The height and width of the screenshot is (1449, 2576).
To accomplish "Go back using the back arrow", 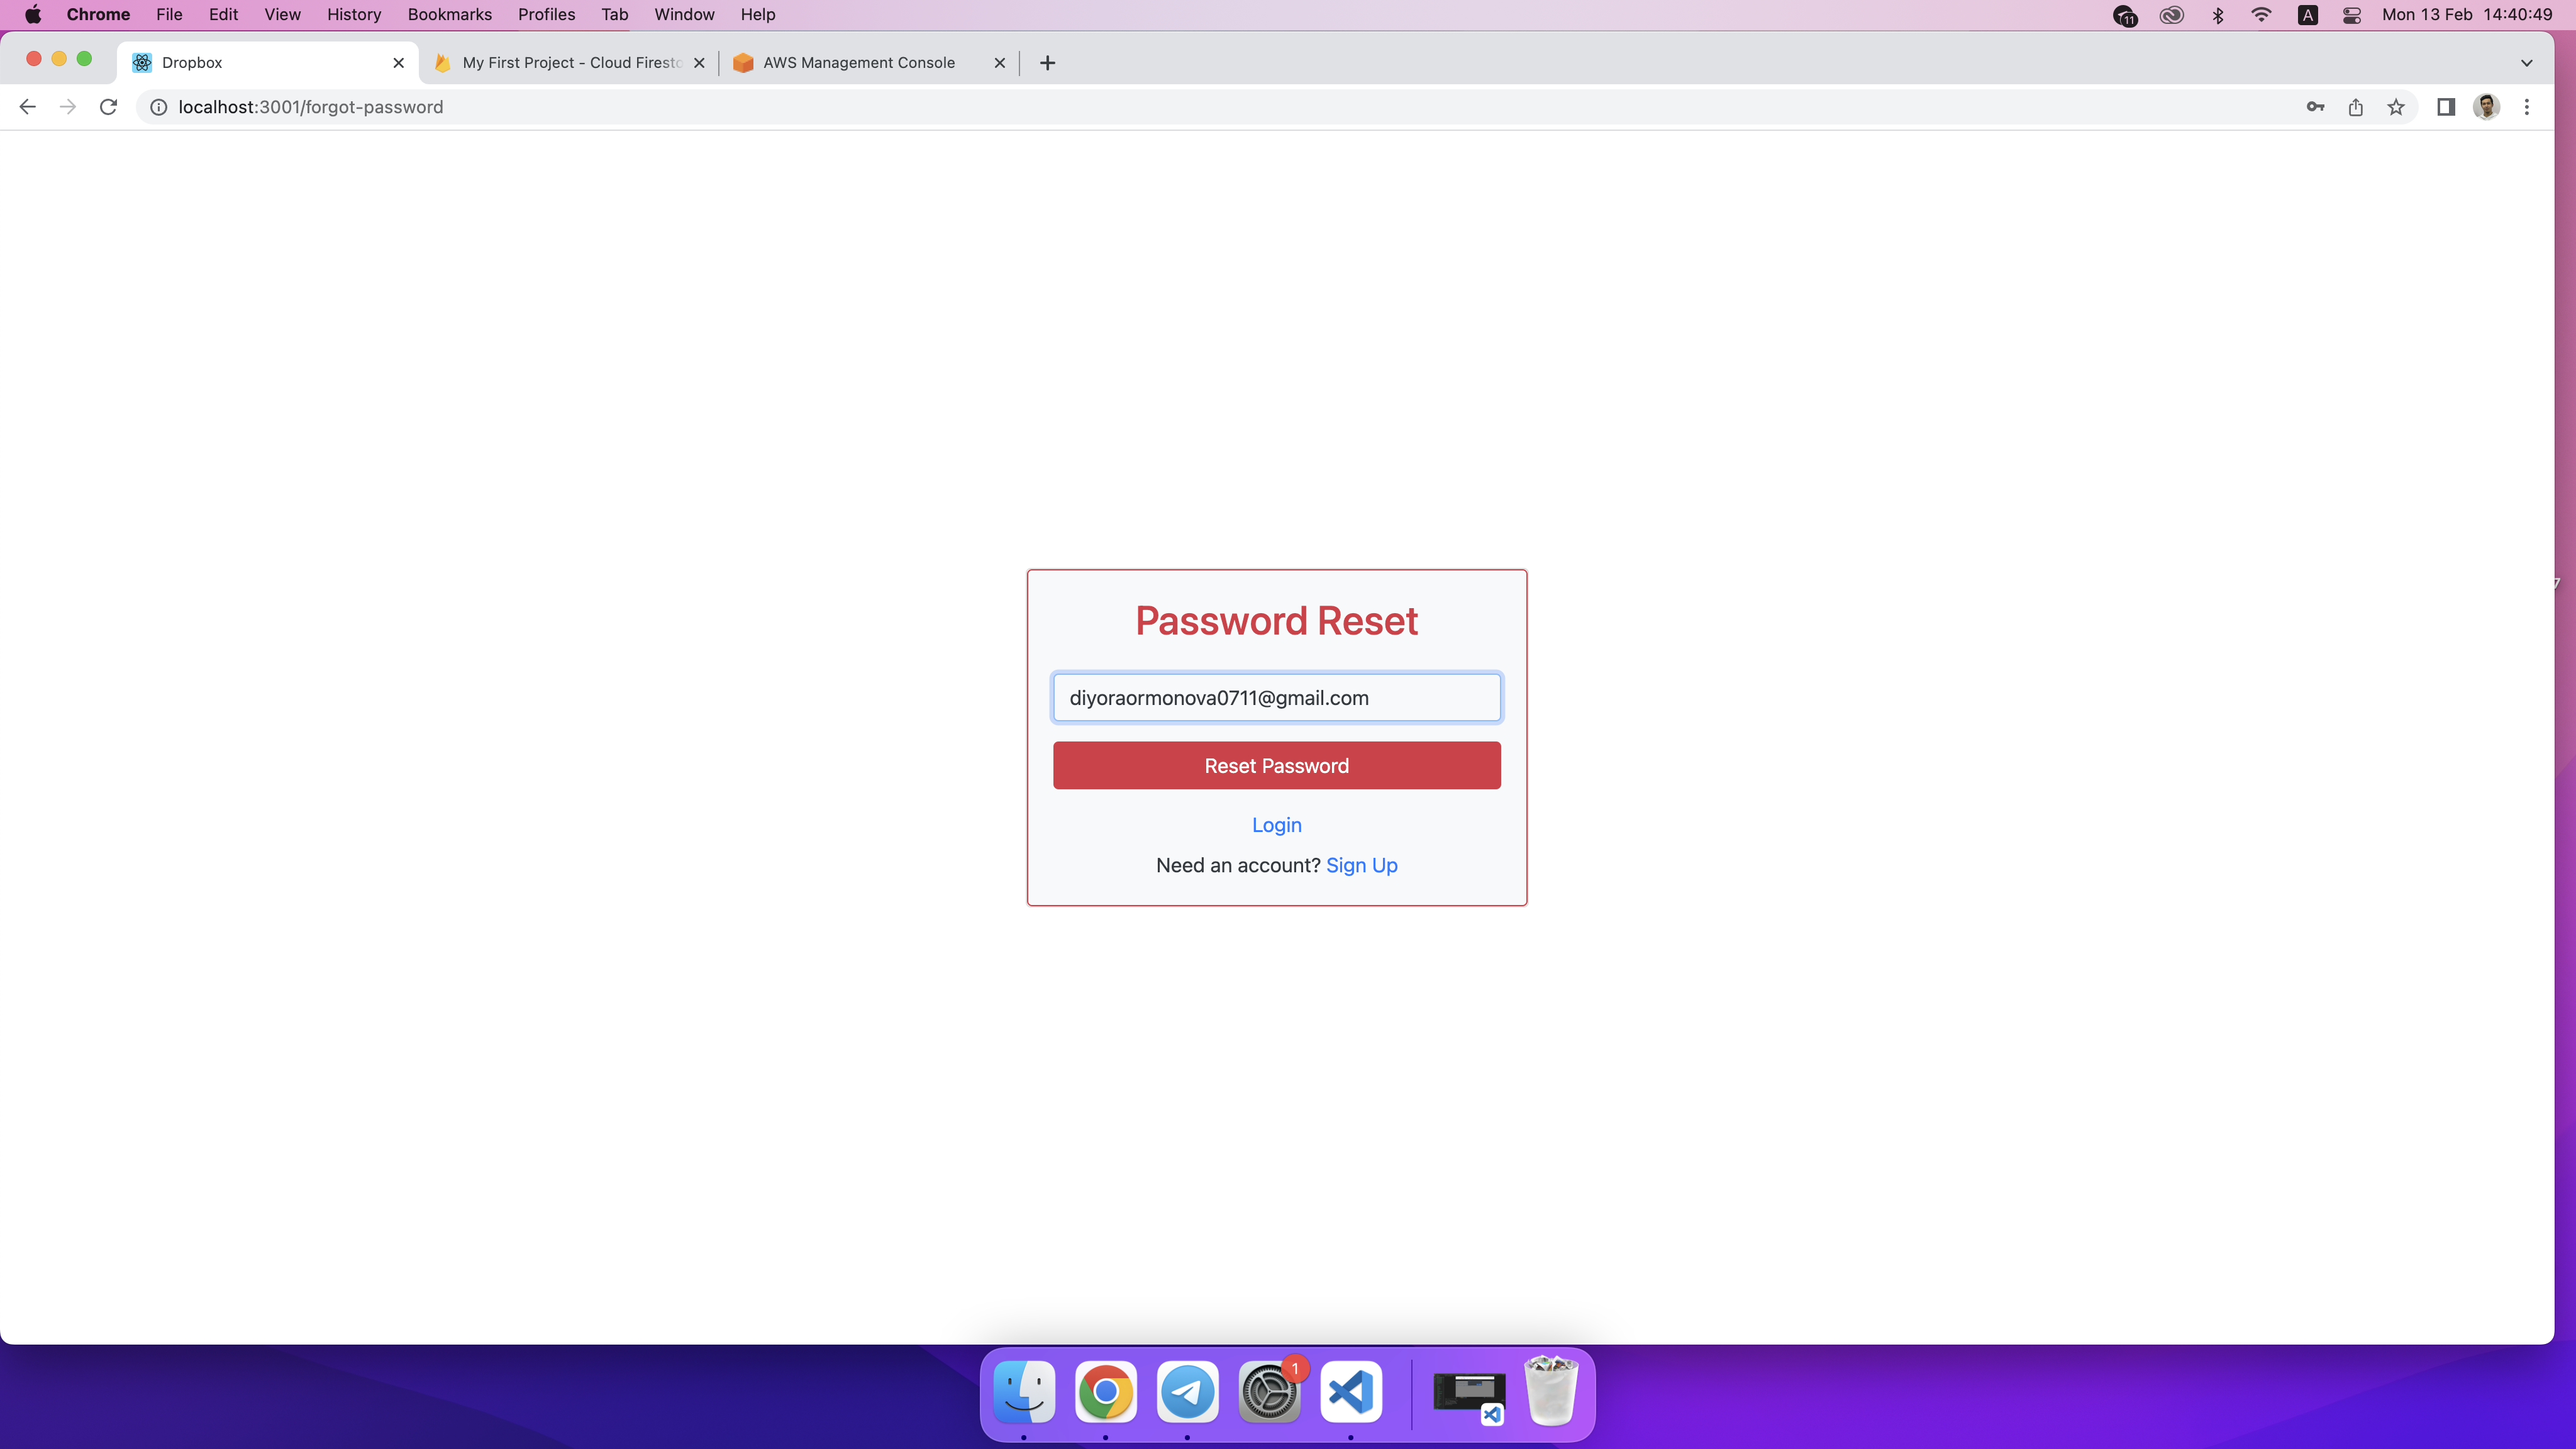I will (x=27, y=107).
